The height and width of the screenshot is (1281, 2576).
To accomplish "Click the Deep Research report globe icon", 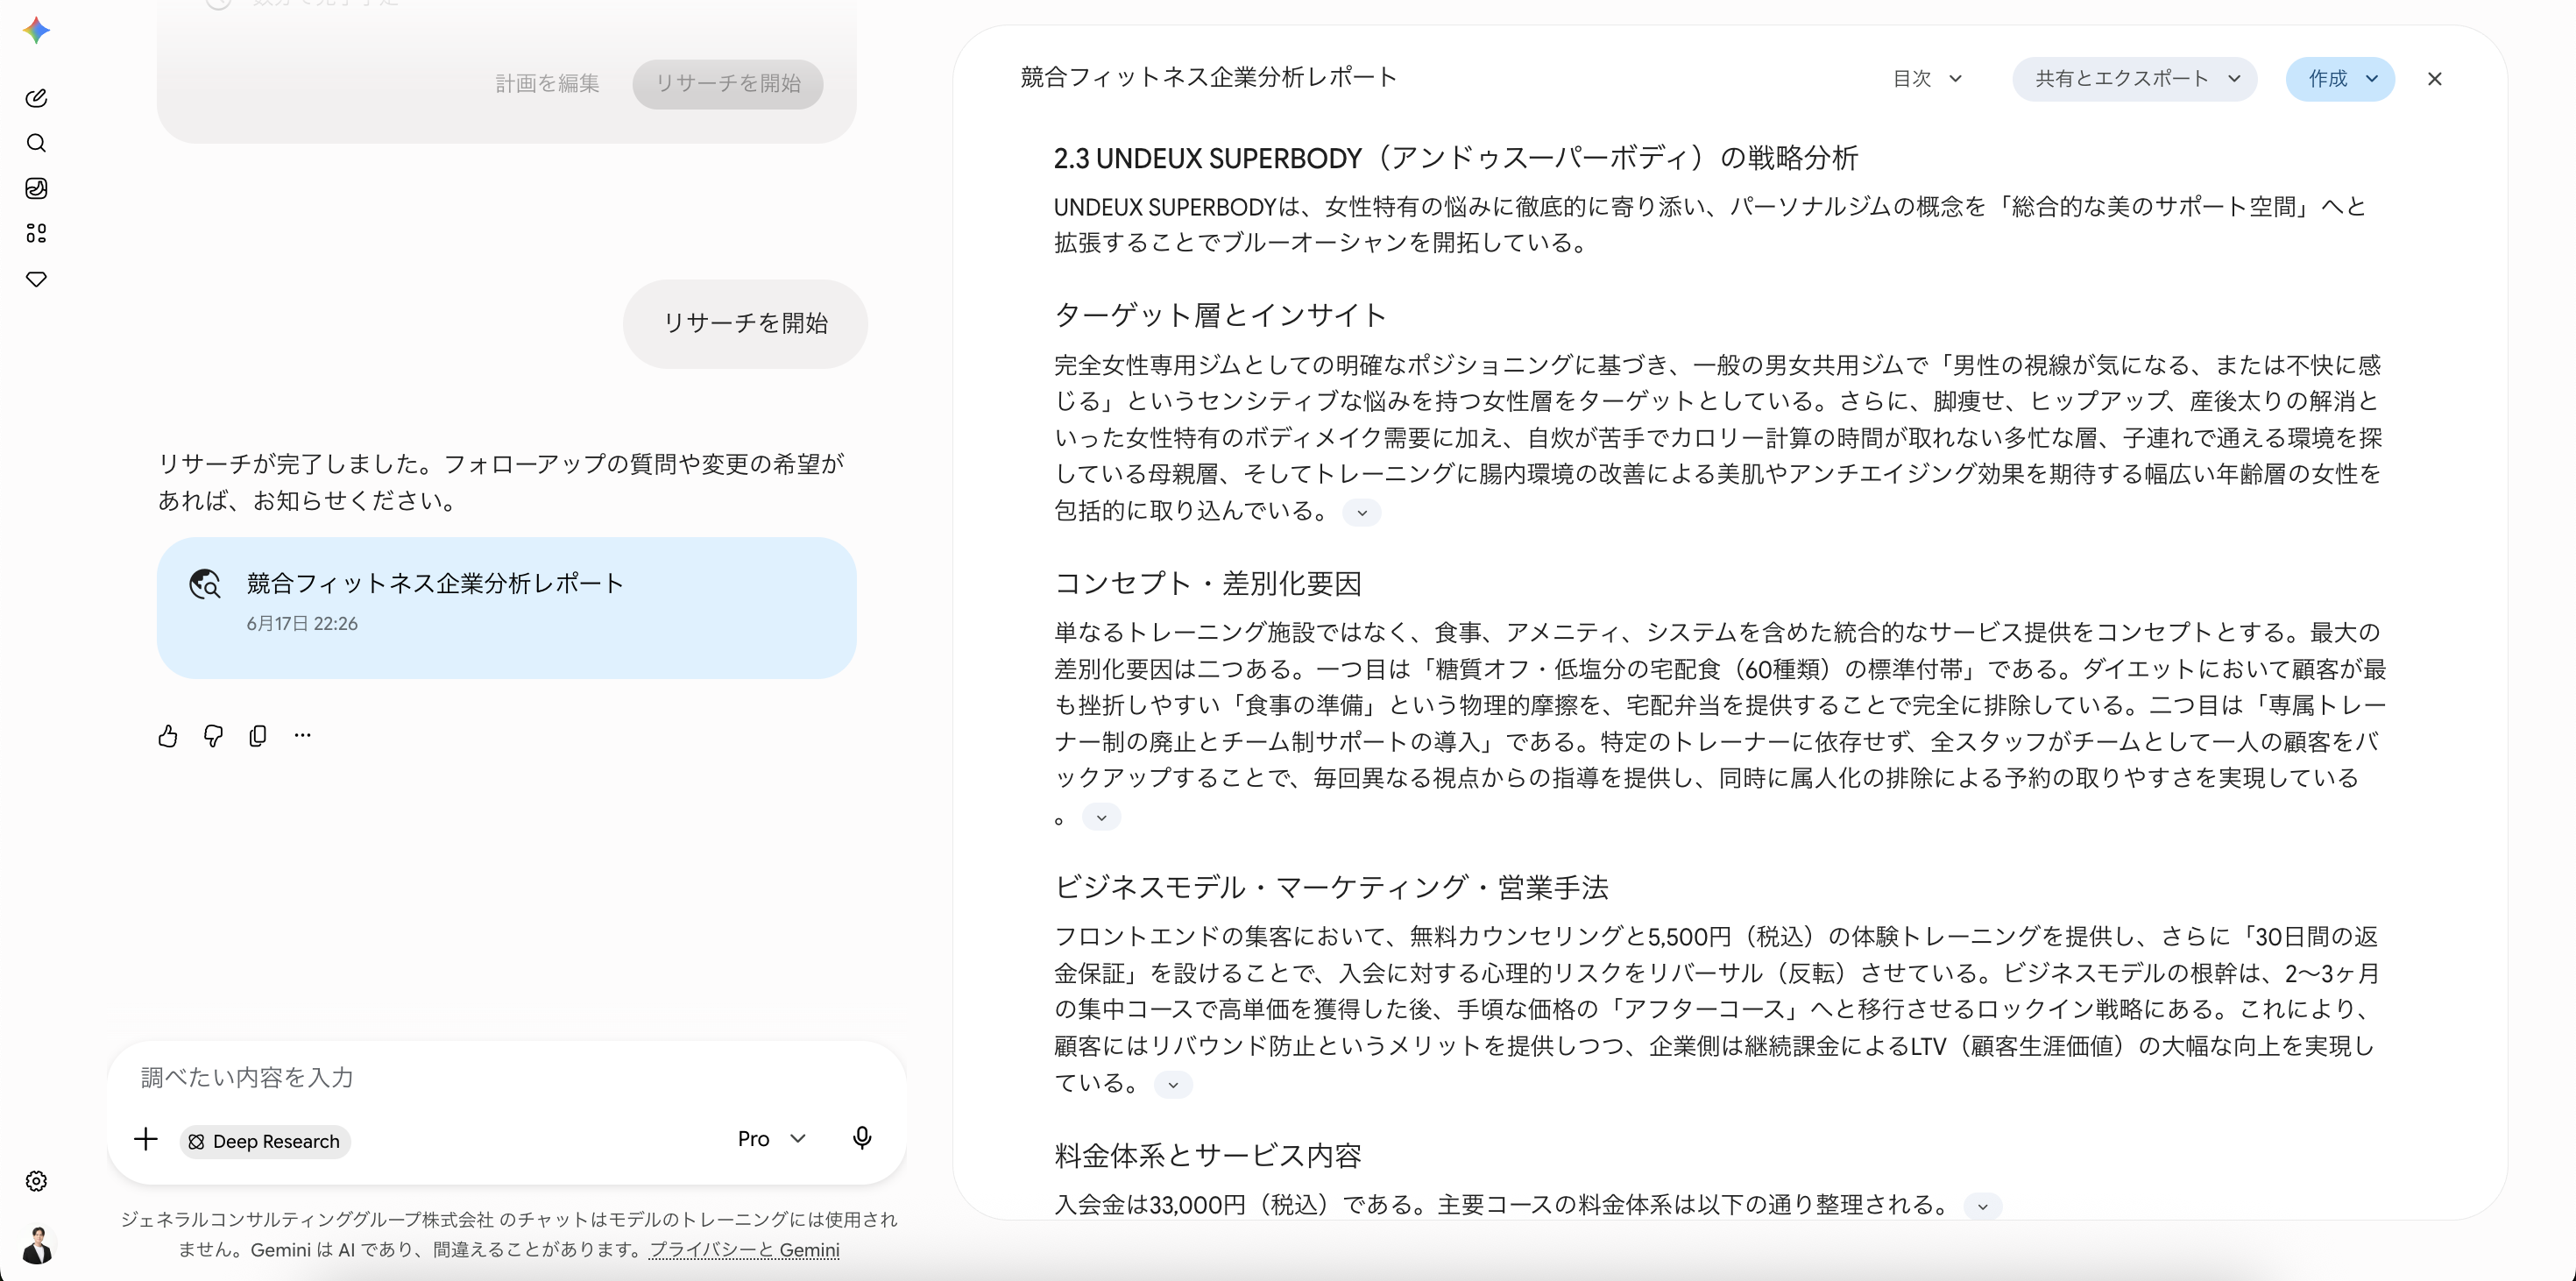I will click(x=205, y=584).
